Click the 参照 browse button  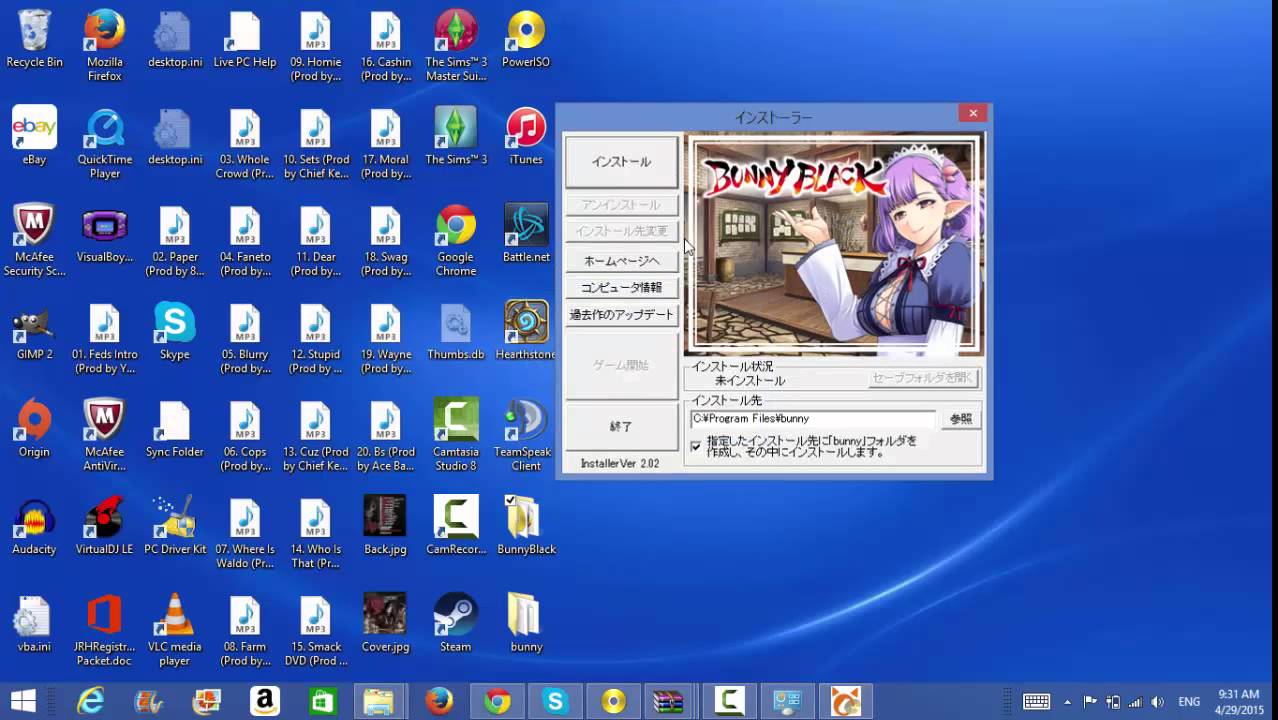pos(961,419)
